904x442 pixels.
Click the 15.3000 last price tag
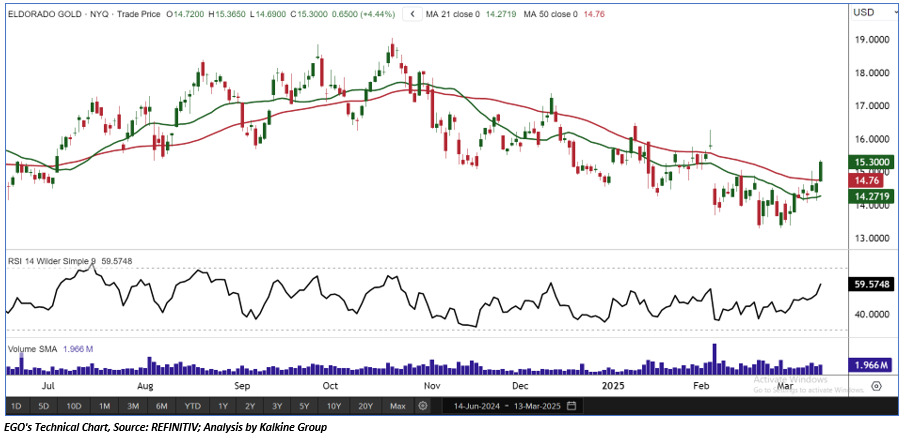pos(870,163)
